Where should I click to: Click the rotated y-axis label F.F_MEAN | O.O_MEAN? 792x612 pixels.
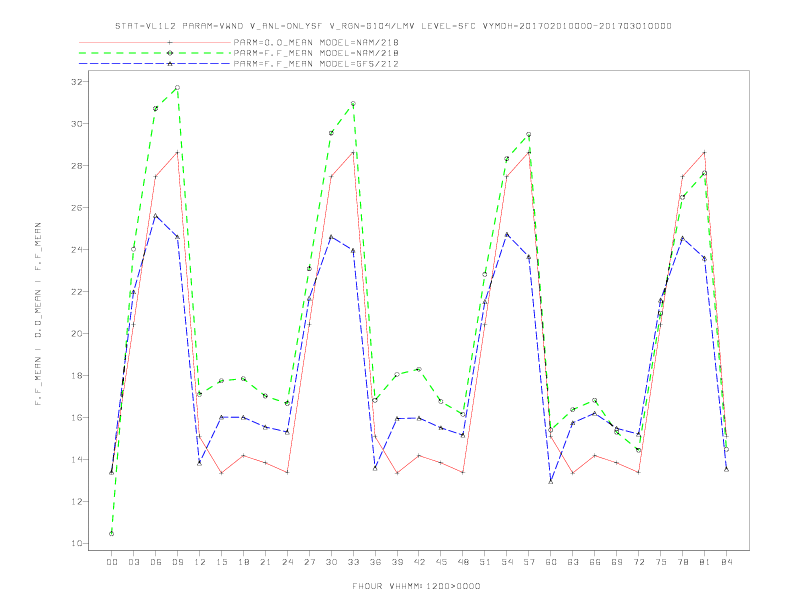coord(38,314)
